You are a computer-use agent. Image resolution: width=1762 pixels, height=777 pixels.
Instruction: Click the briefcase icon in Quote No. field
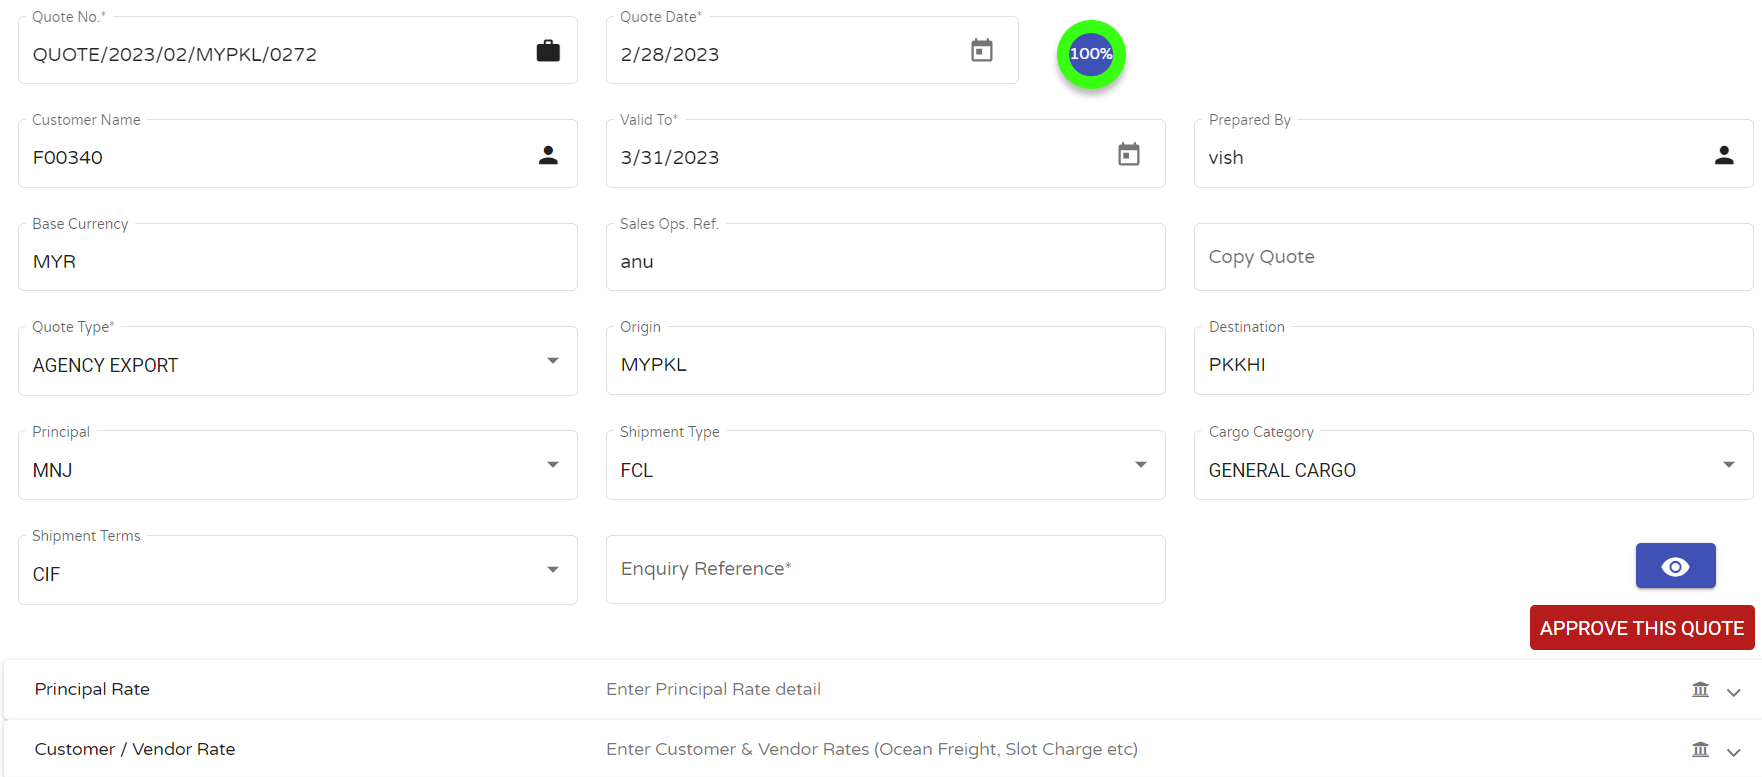(548, 51)
